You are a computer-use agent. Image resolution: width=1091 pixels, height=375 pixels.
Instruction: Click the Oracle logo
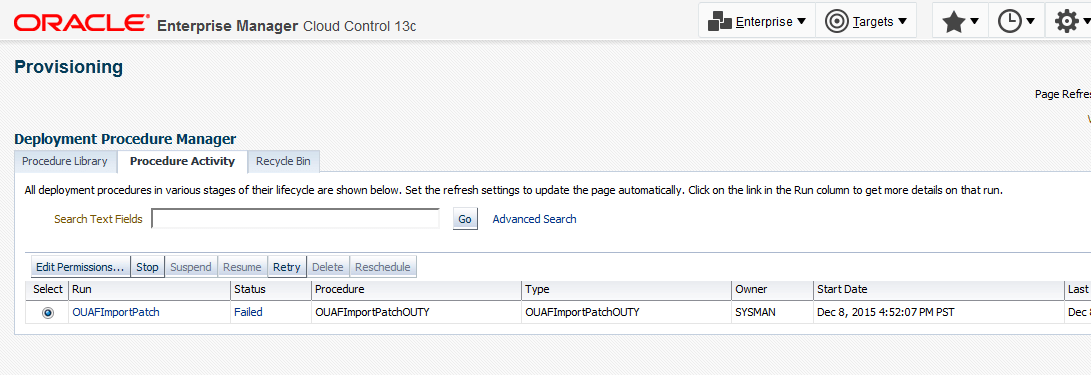tap(81, 24)
